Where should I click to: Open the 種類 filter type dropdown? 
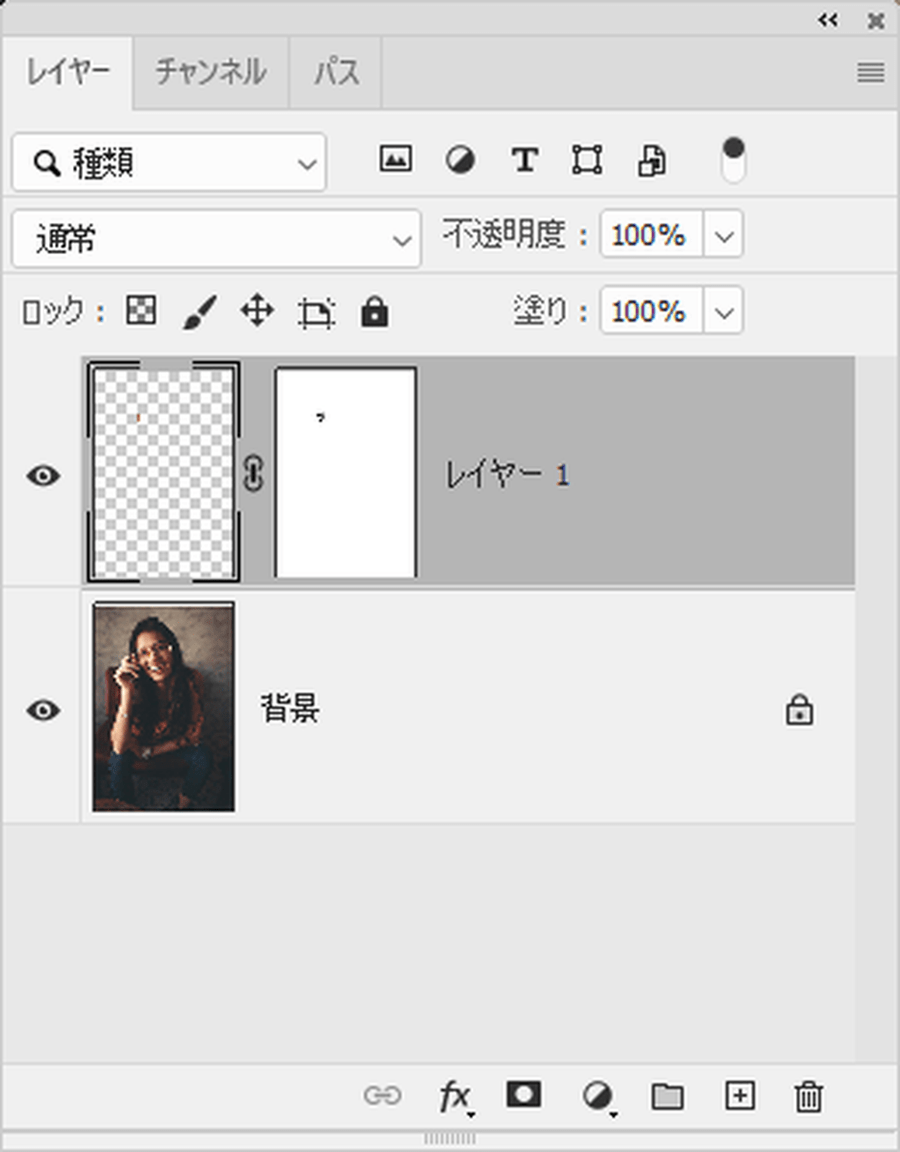[169, 163]
